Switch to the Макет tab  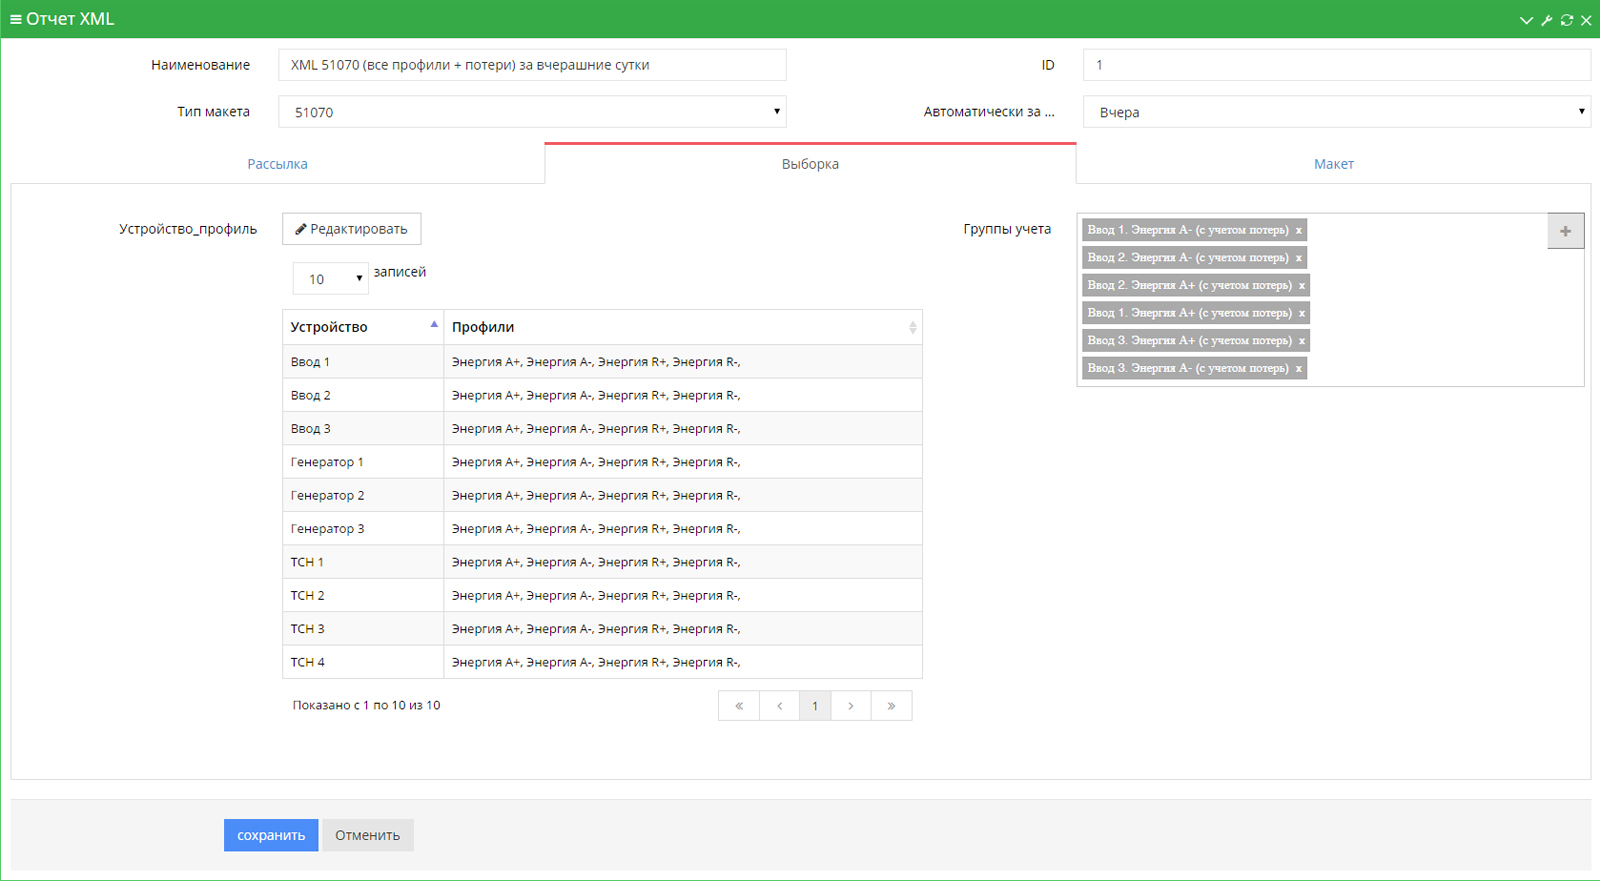coord(1333,164)
